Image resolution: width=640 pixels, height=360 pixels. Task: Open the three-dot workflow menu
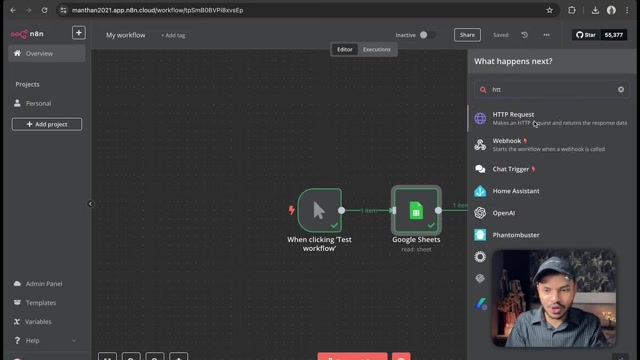coord(546,35)
